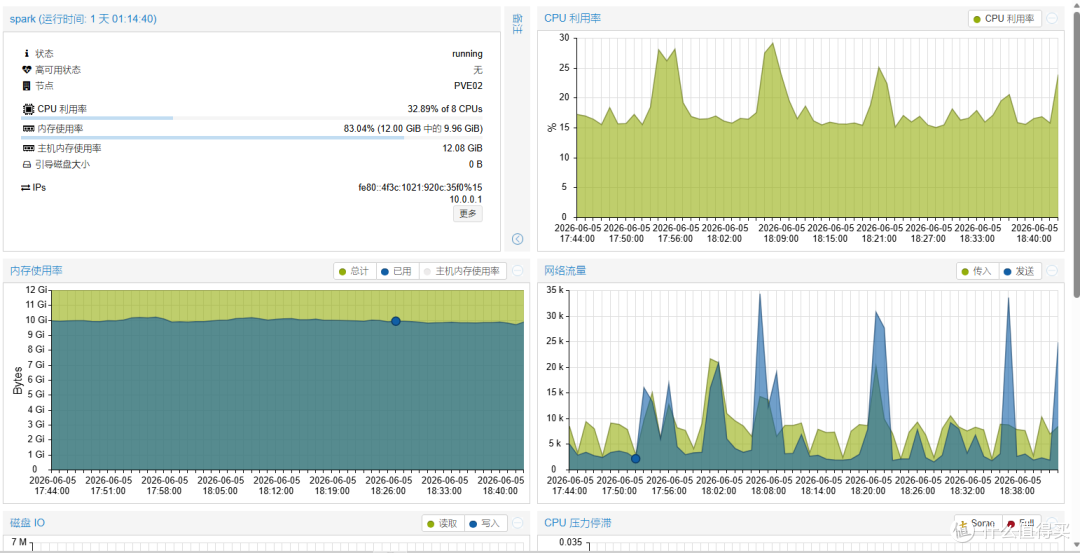Screen dimensions: 1080x553
Task: Reset zoom on the CPU 利用率 chart
Action: coord(1052,19)
